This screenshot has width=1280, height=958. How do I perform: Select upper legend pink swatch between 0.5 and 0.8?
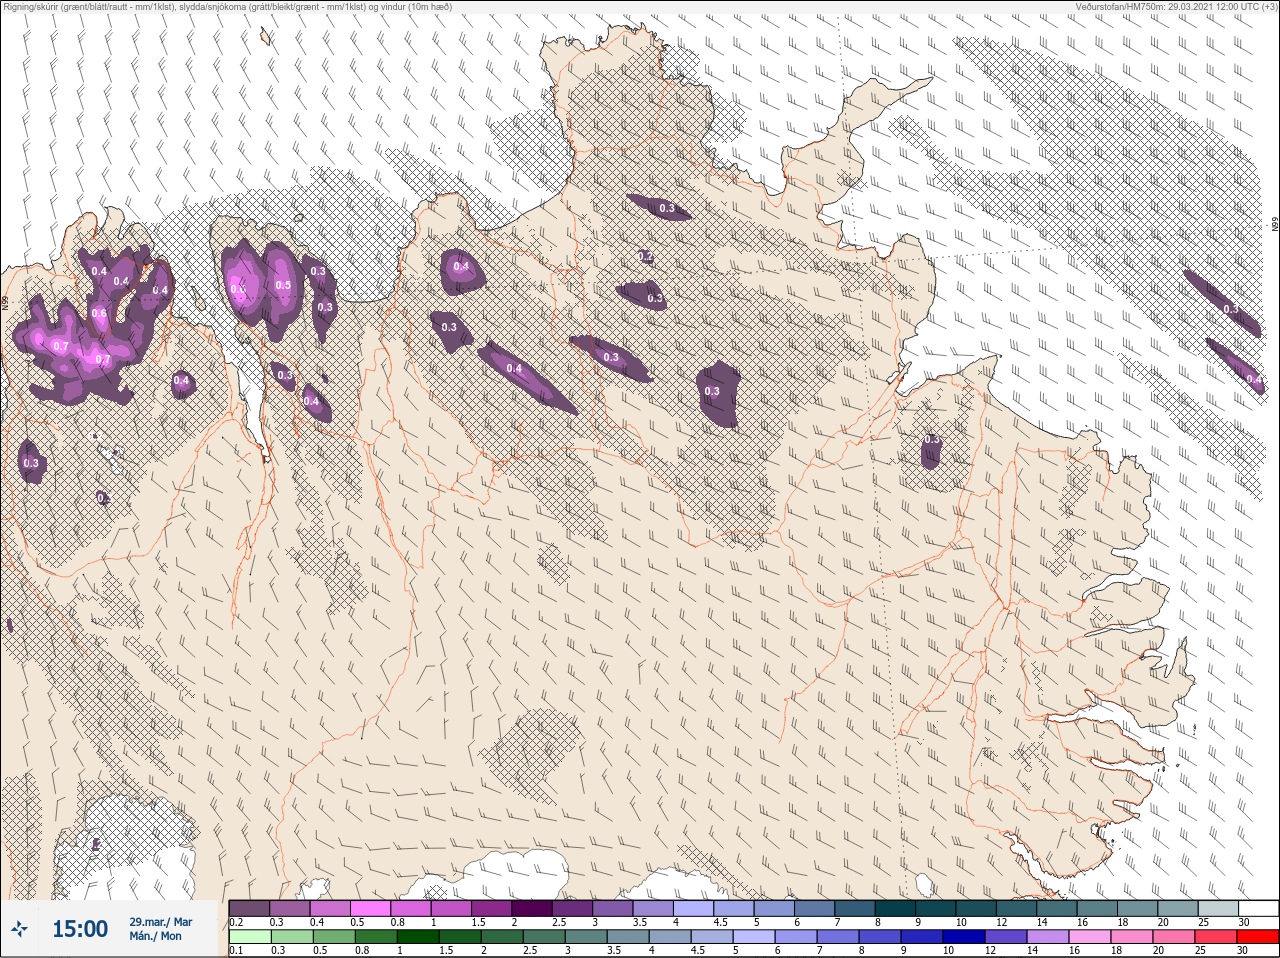tap(370, 908)
